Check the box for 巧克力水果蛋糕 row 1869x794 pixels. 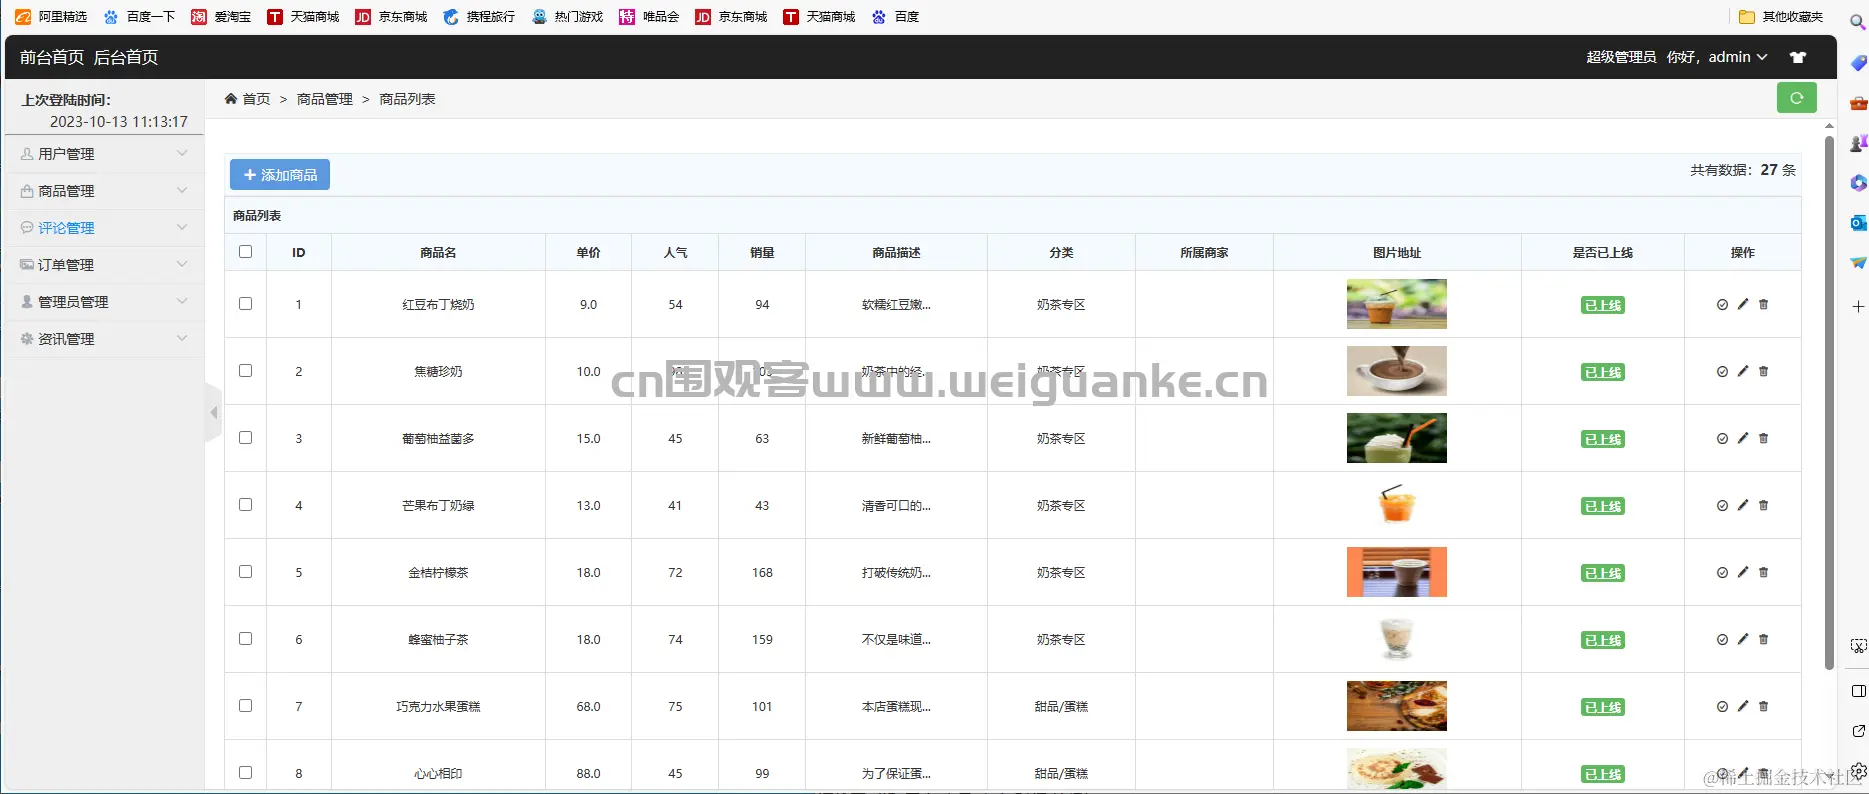(x=245, y=706)
